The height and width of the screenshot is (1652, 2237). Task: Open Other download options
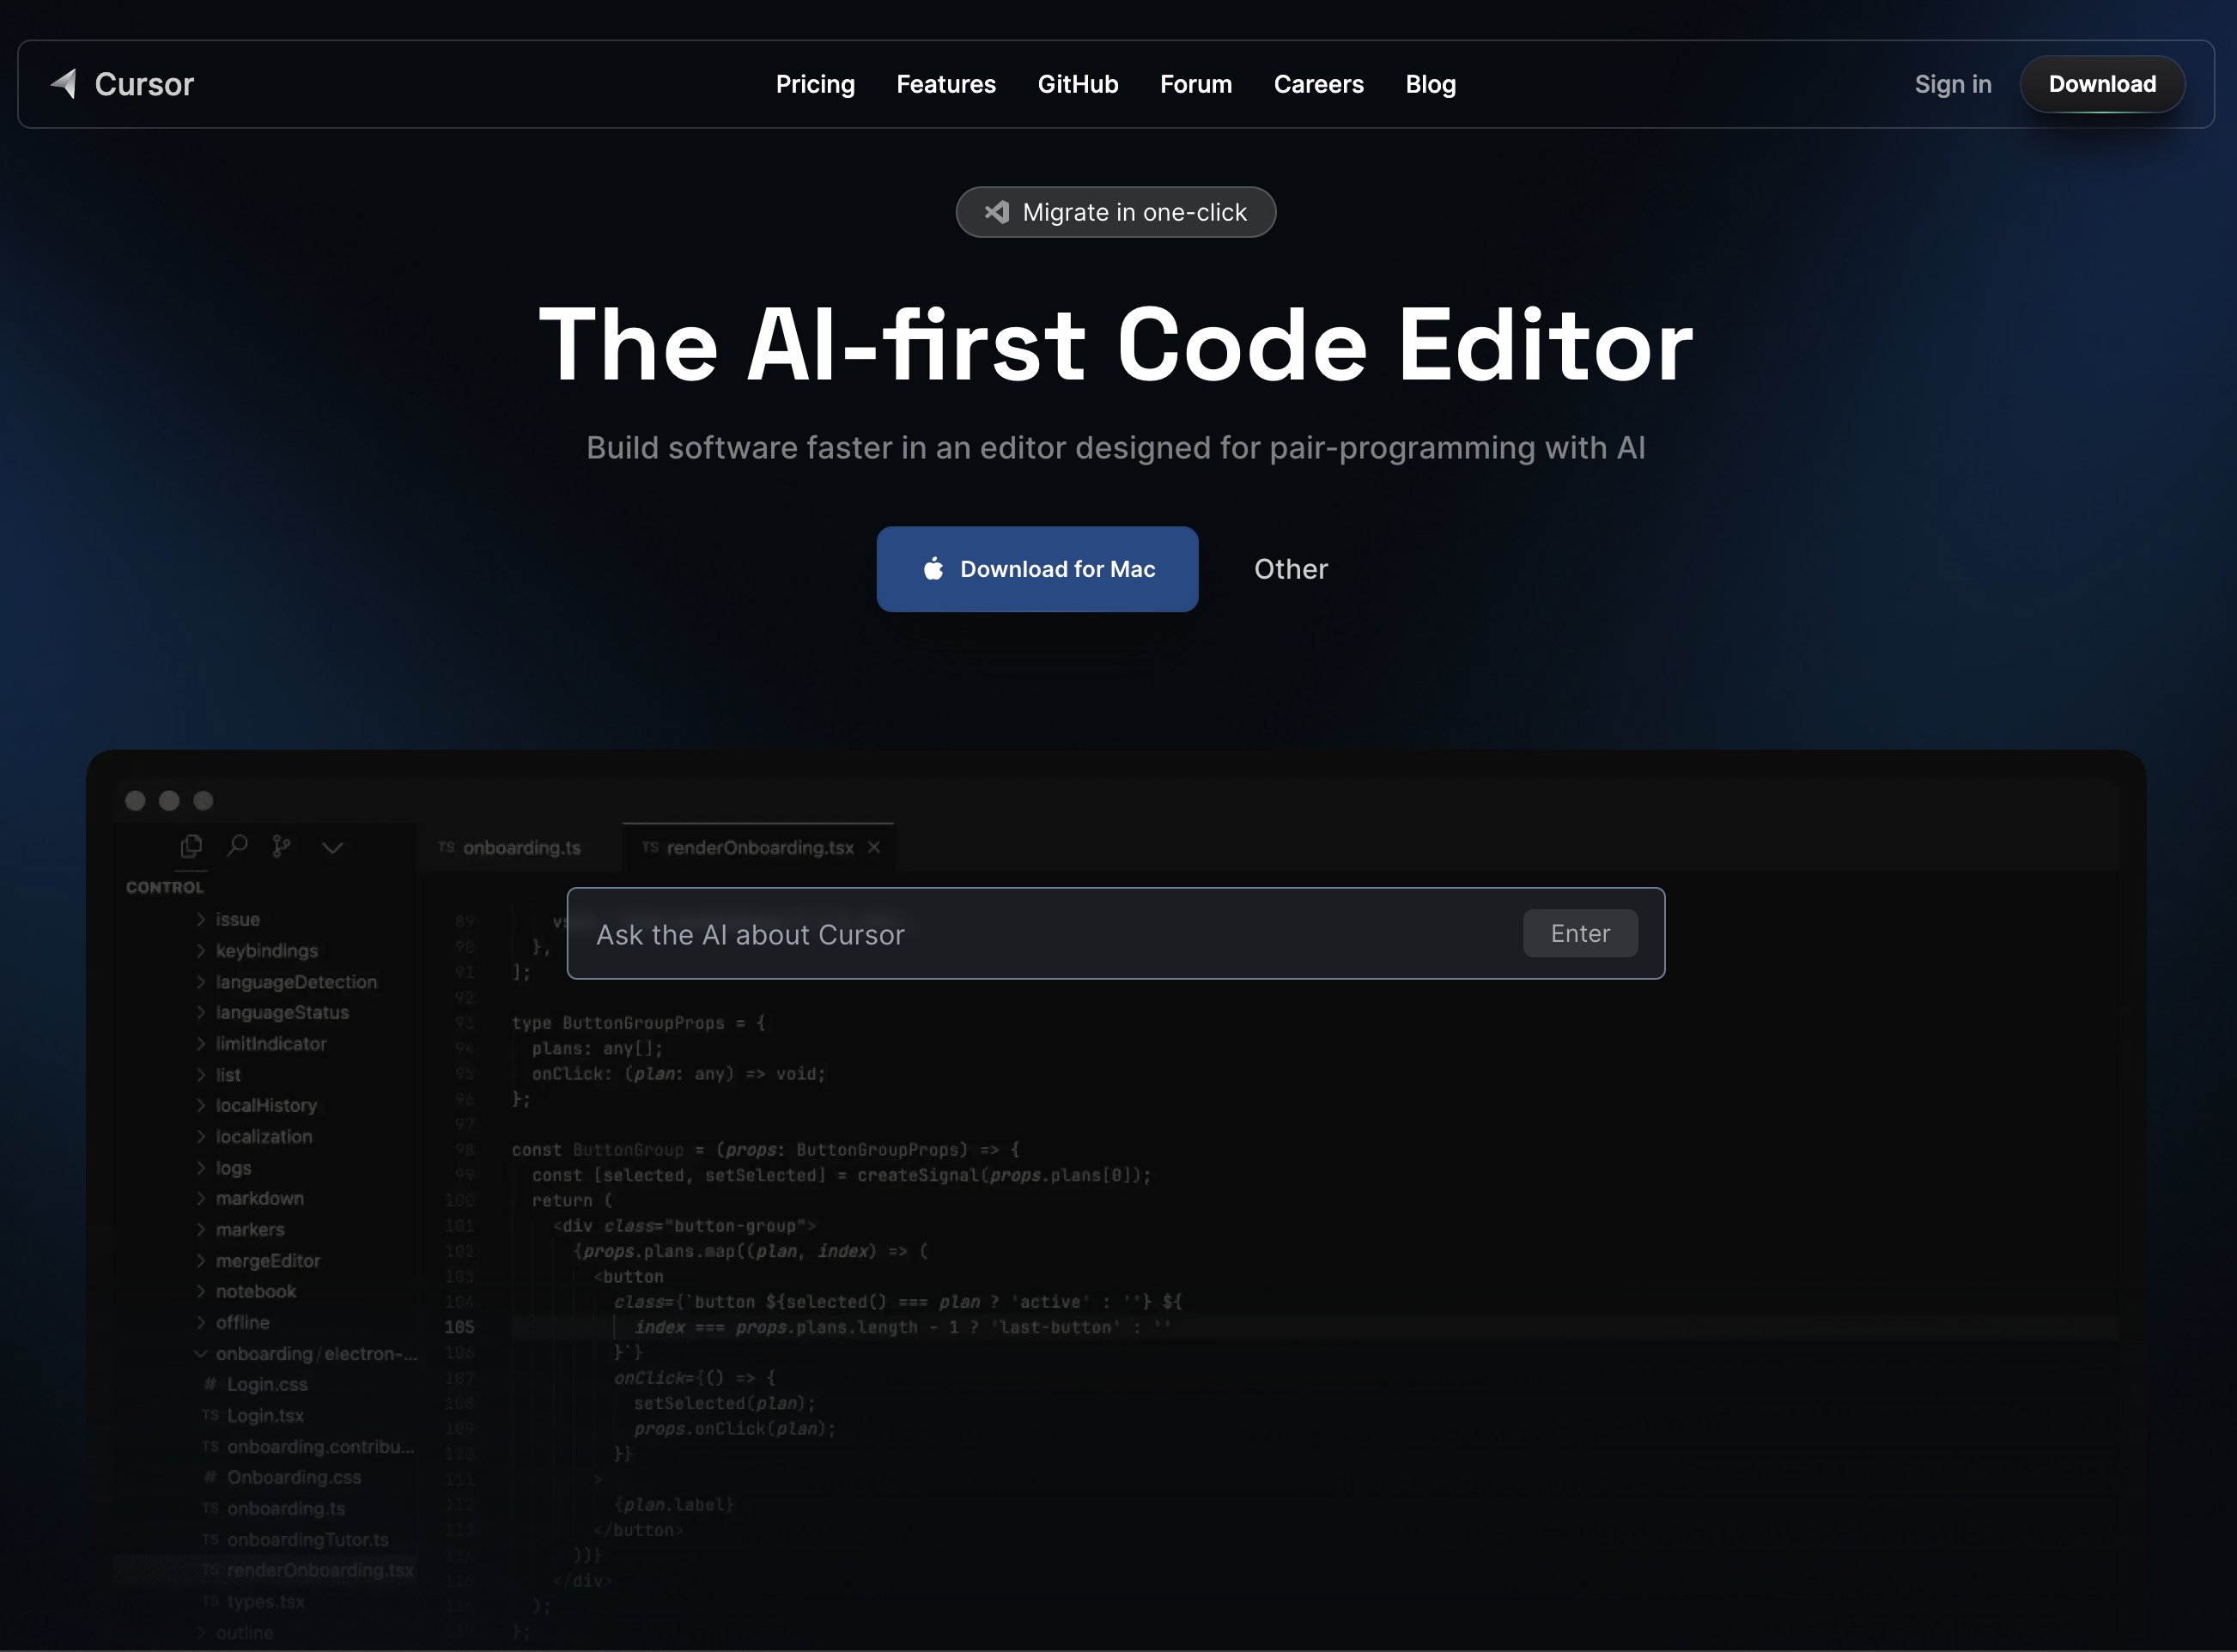(1291, 569)
